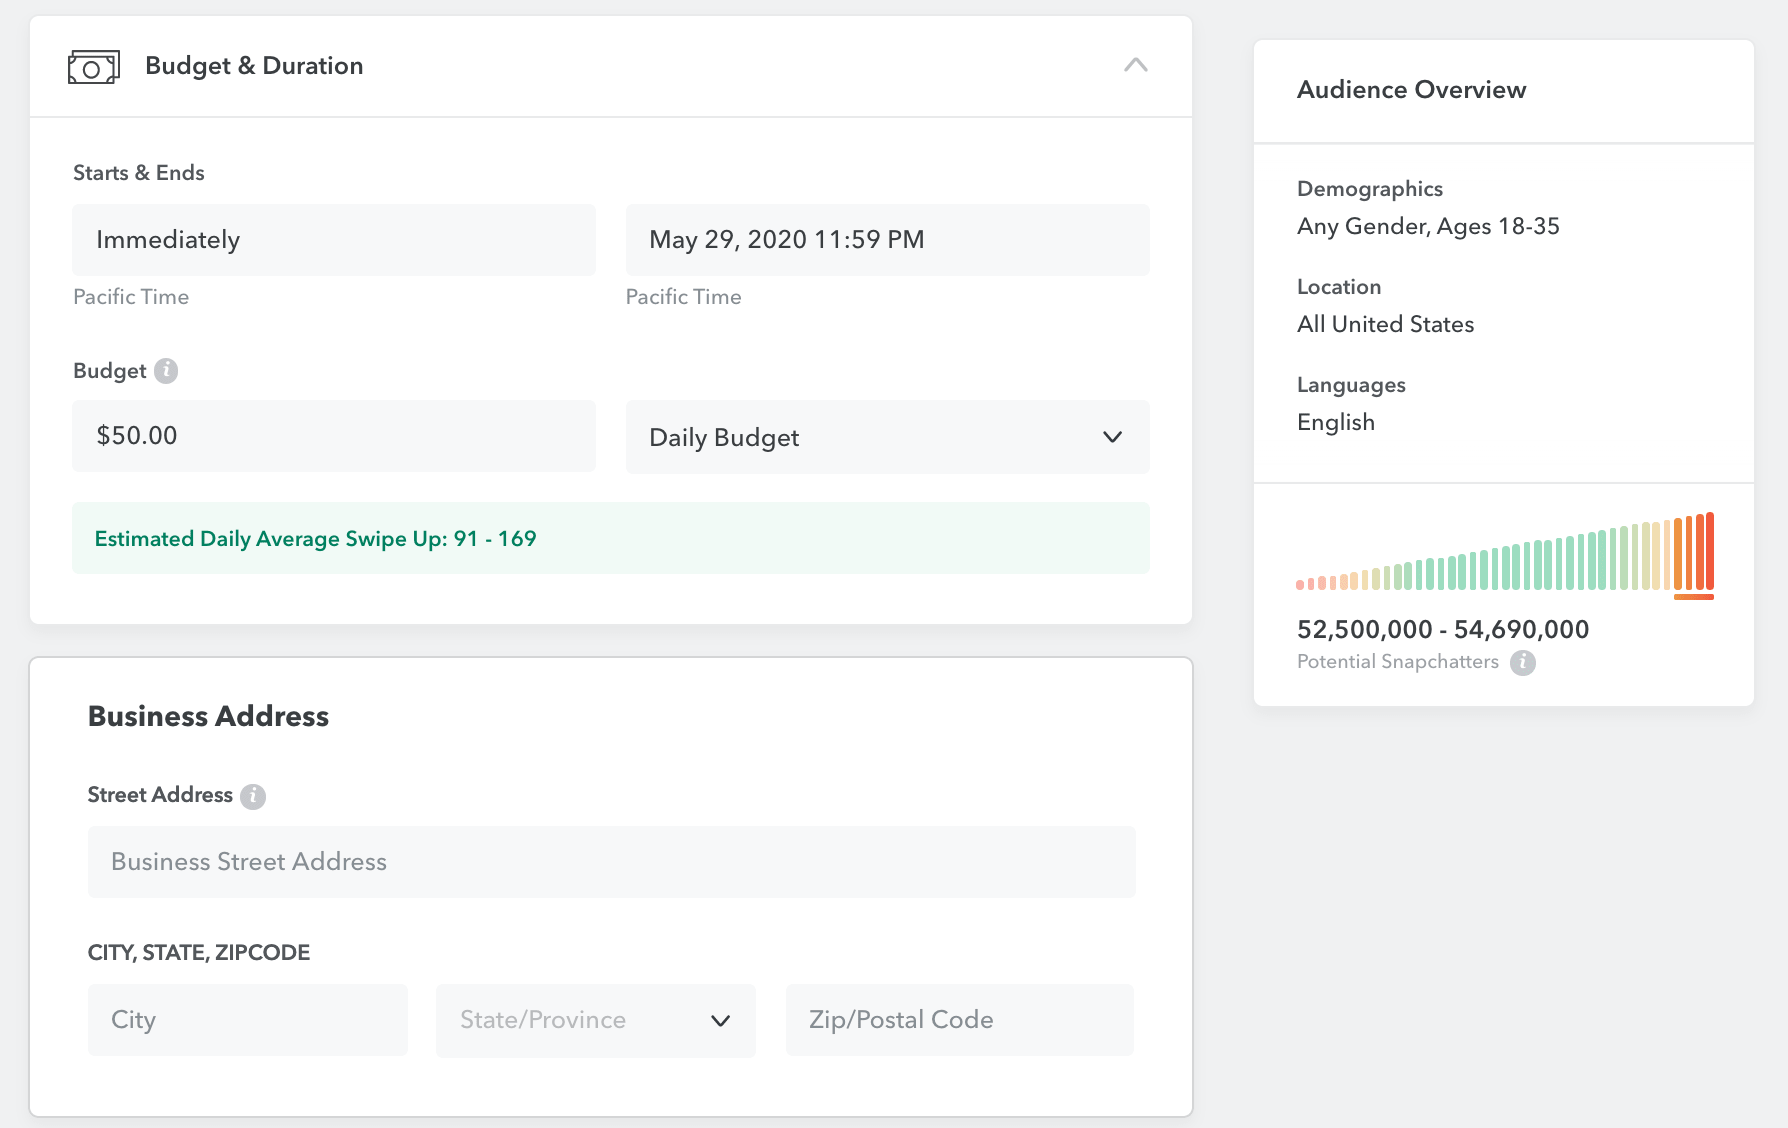This screenshot has height=1128, width=1788.
Task: Click the Business Street Address field
Action: (611, 862)
